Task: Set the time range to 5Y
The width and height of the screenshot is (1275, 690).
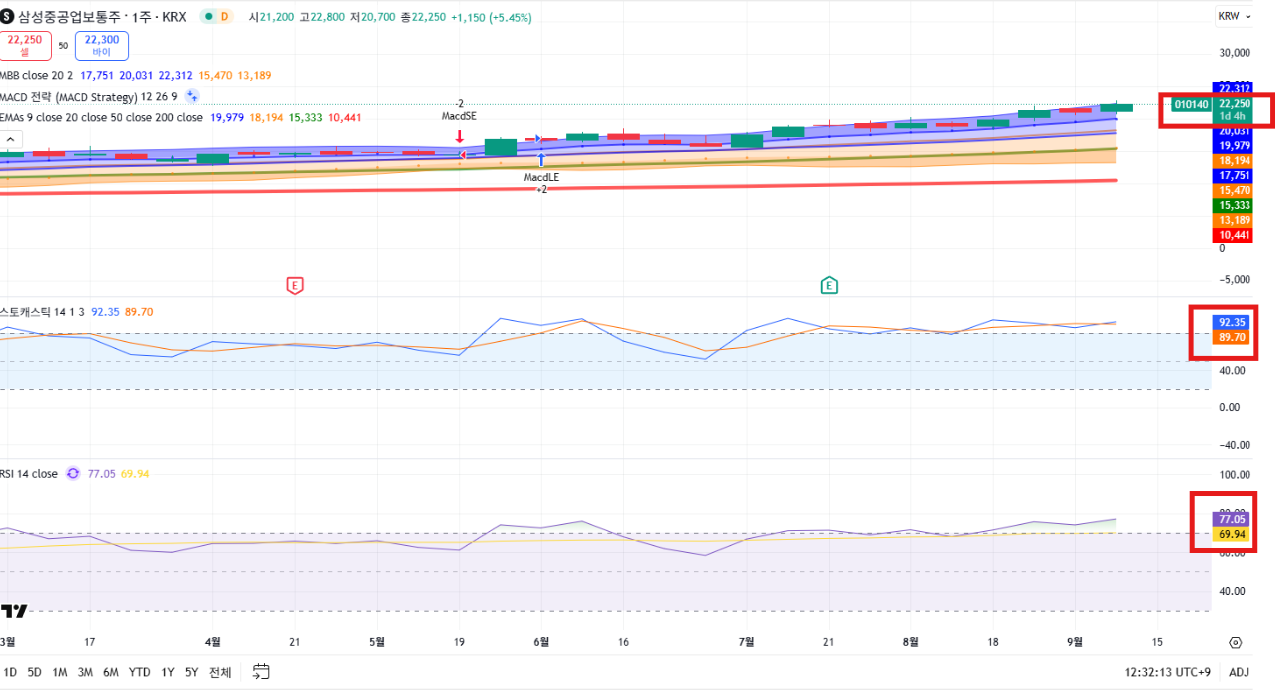Action: point(192,672)
